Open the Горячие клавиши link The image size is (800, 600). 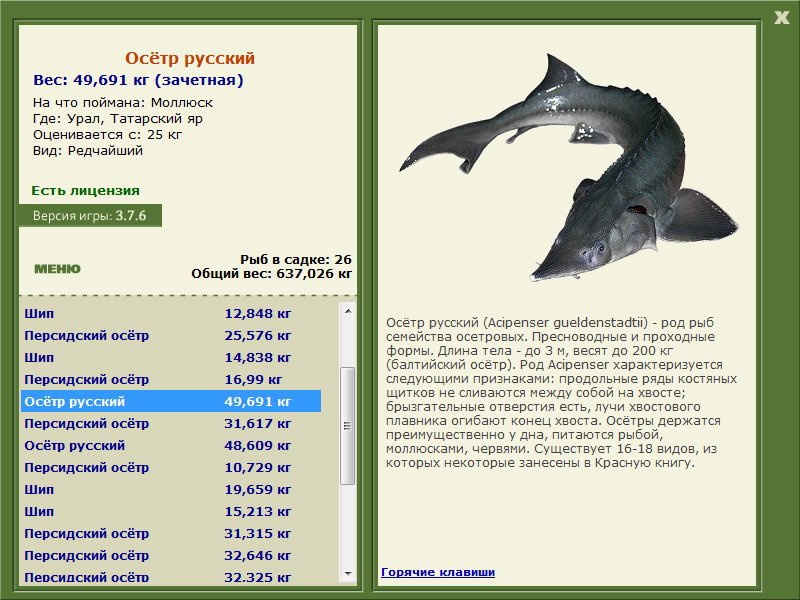coord(438,572)
